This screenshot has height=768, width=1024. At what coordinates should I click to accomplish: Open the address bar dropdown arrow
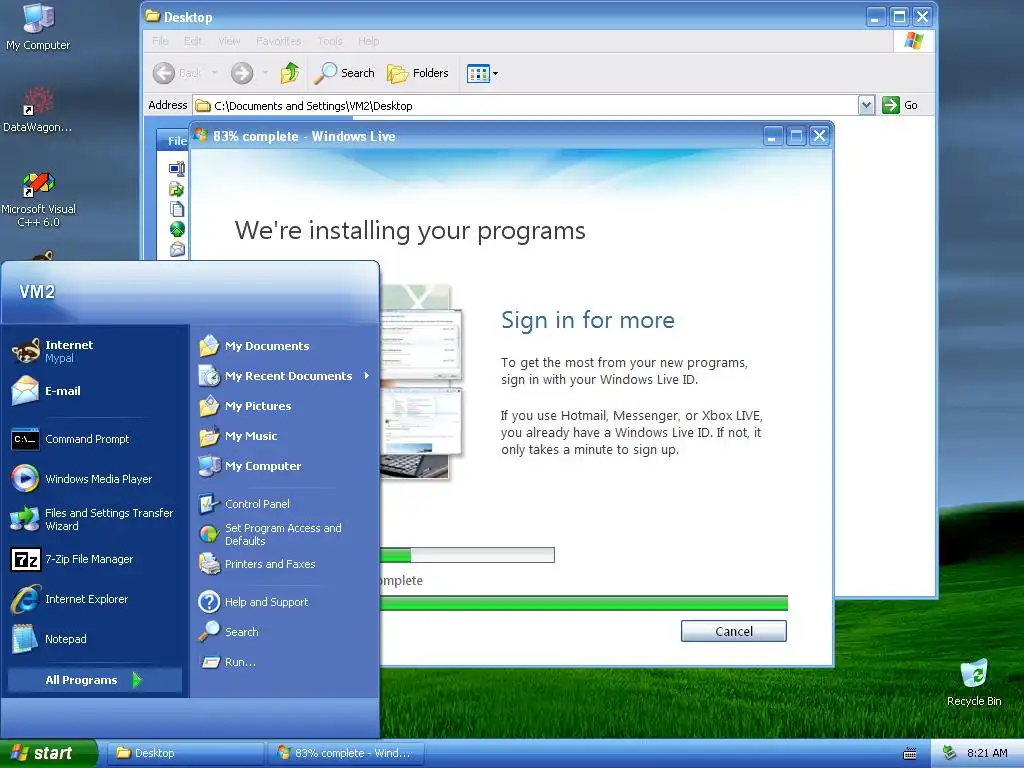866,105
